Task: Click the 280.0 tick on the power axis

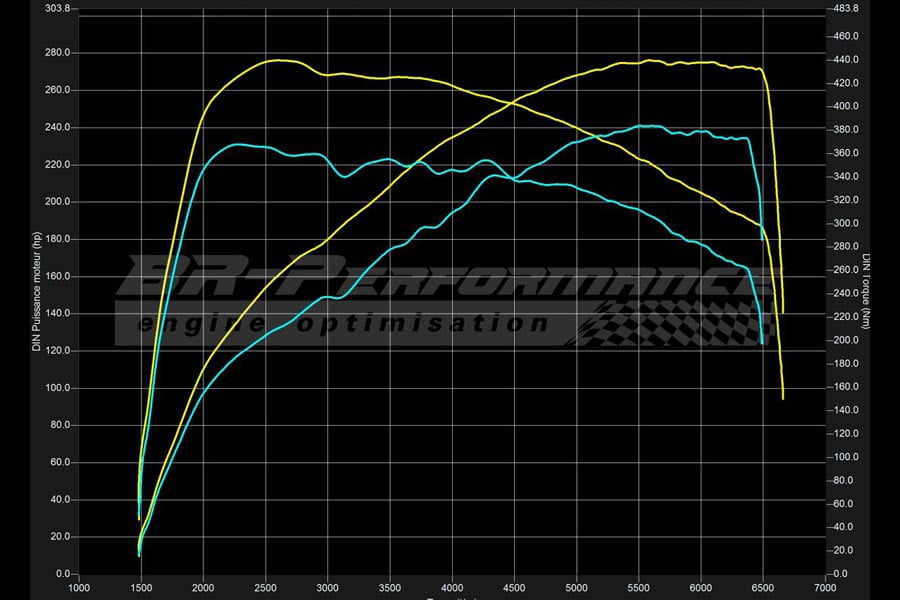Action: (x=57, y=53)
